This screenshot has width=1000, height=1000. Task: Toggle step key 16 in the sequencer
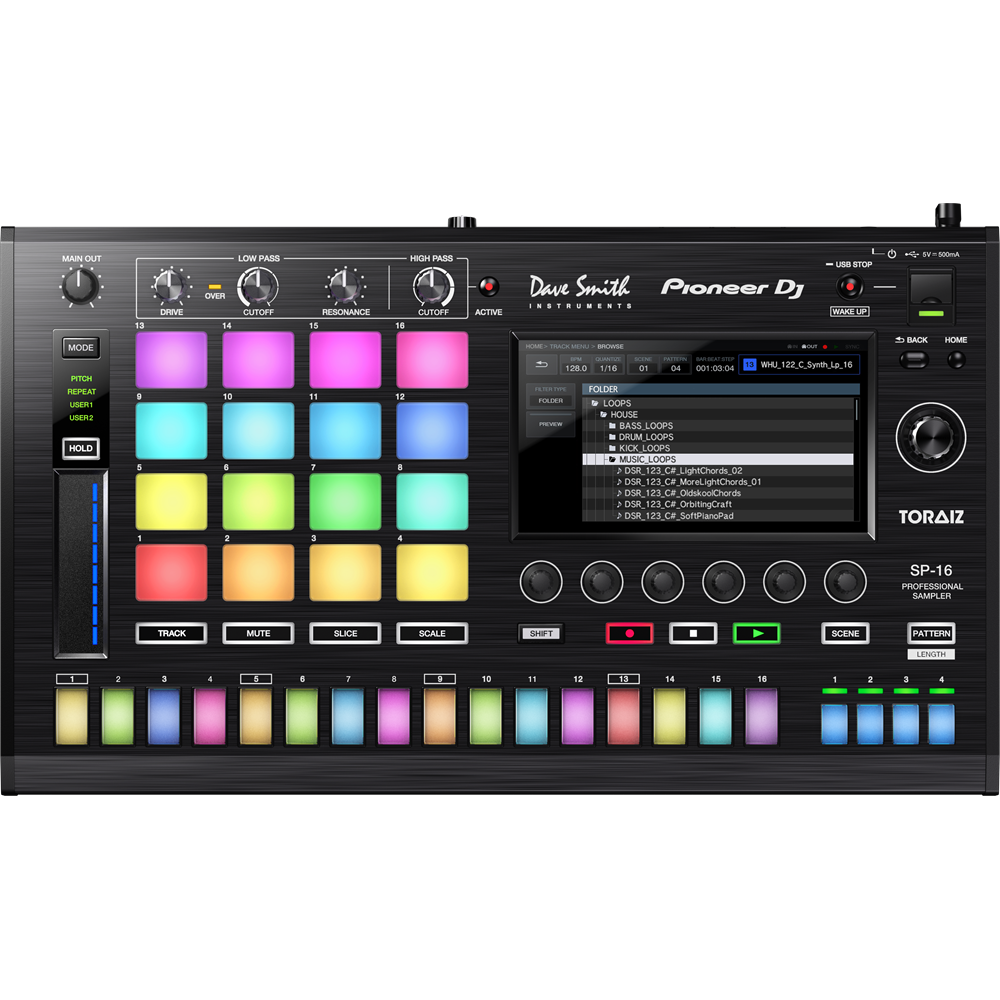(761, 716)
